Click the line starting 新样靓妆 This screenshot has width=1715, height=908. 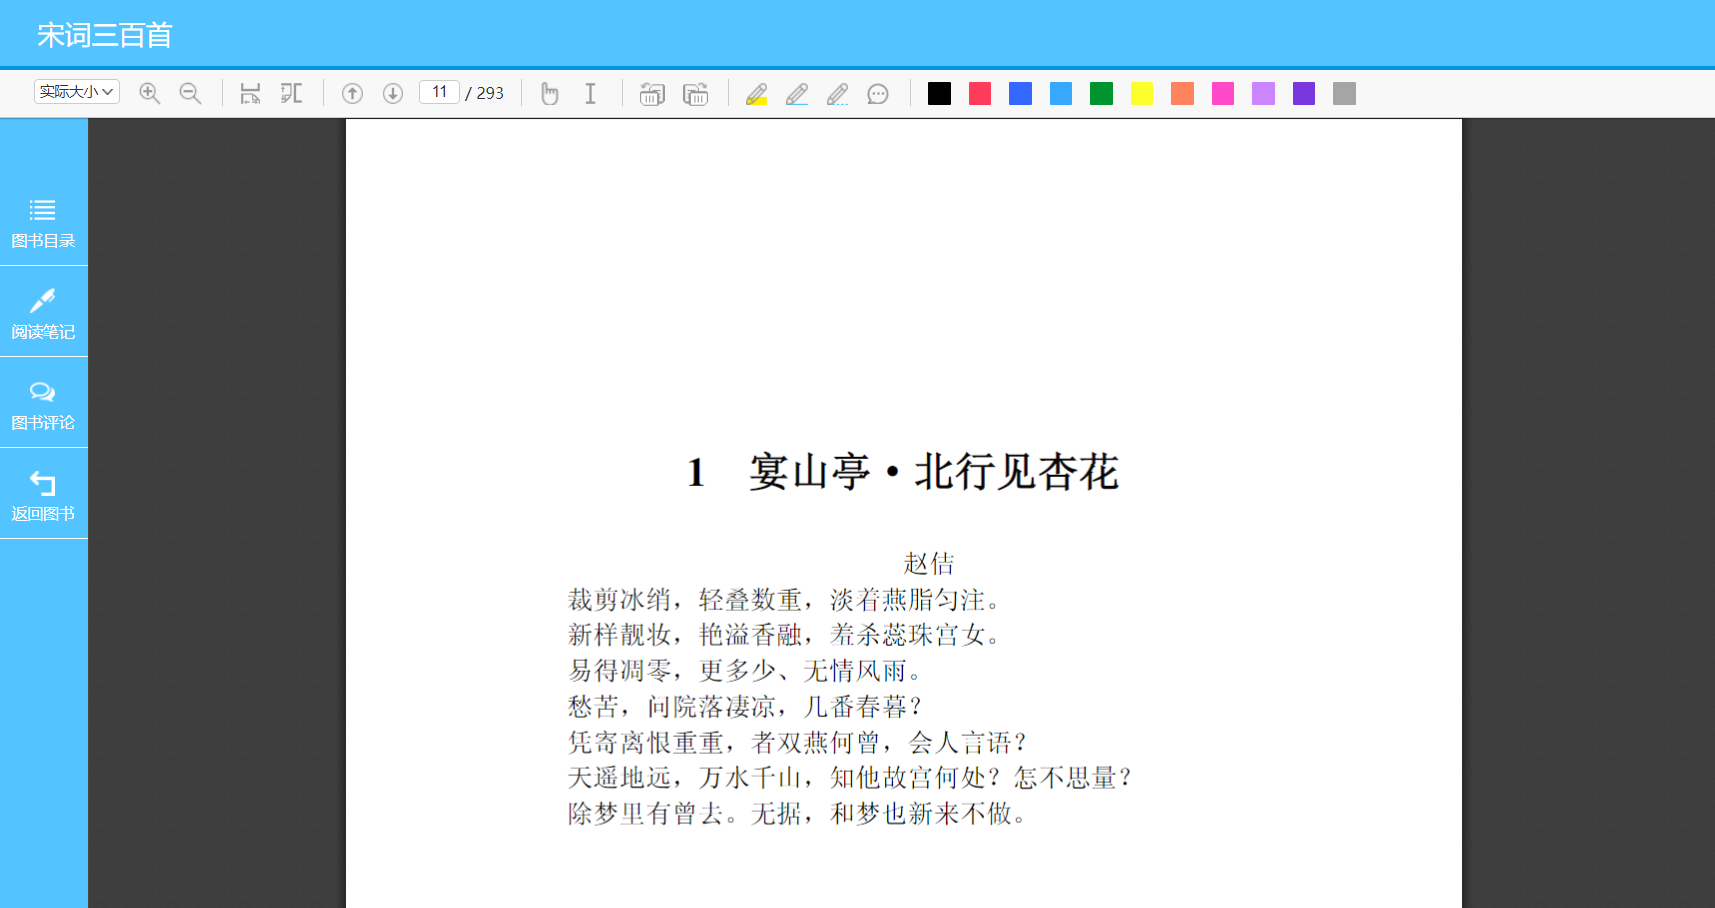[784, 635]
